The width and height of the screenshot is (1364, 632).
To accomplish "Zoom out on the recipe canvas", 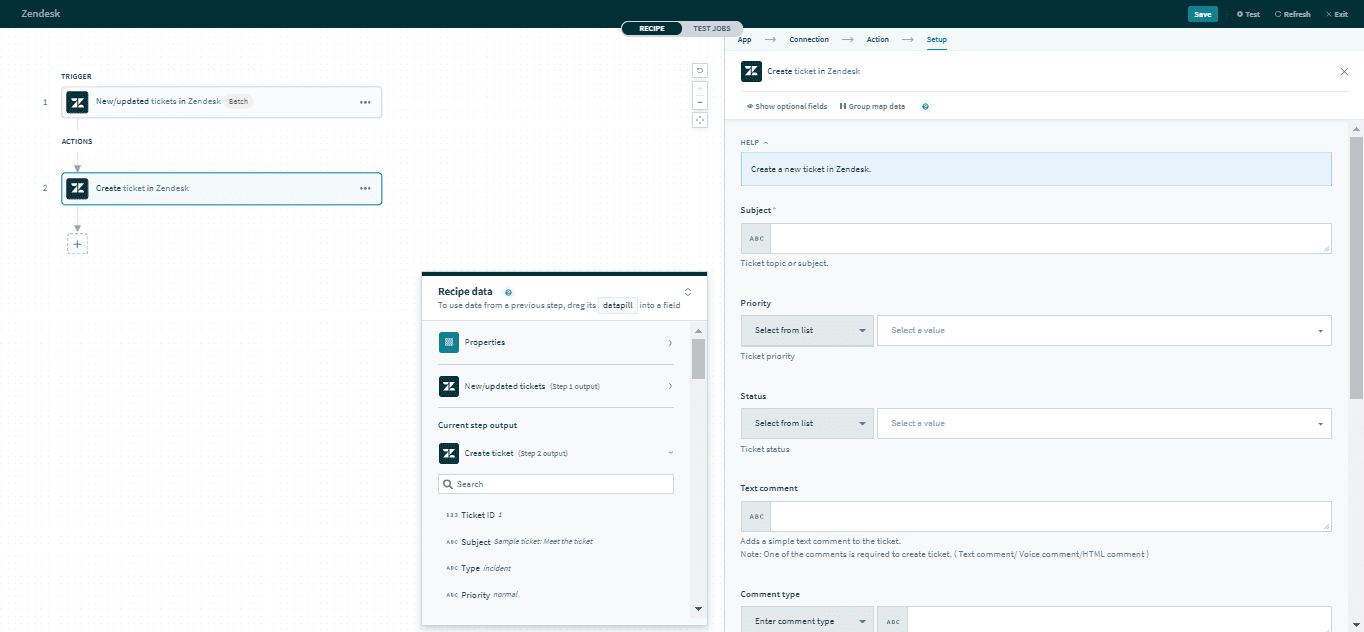I will [700, 102].
